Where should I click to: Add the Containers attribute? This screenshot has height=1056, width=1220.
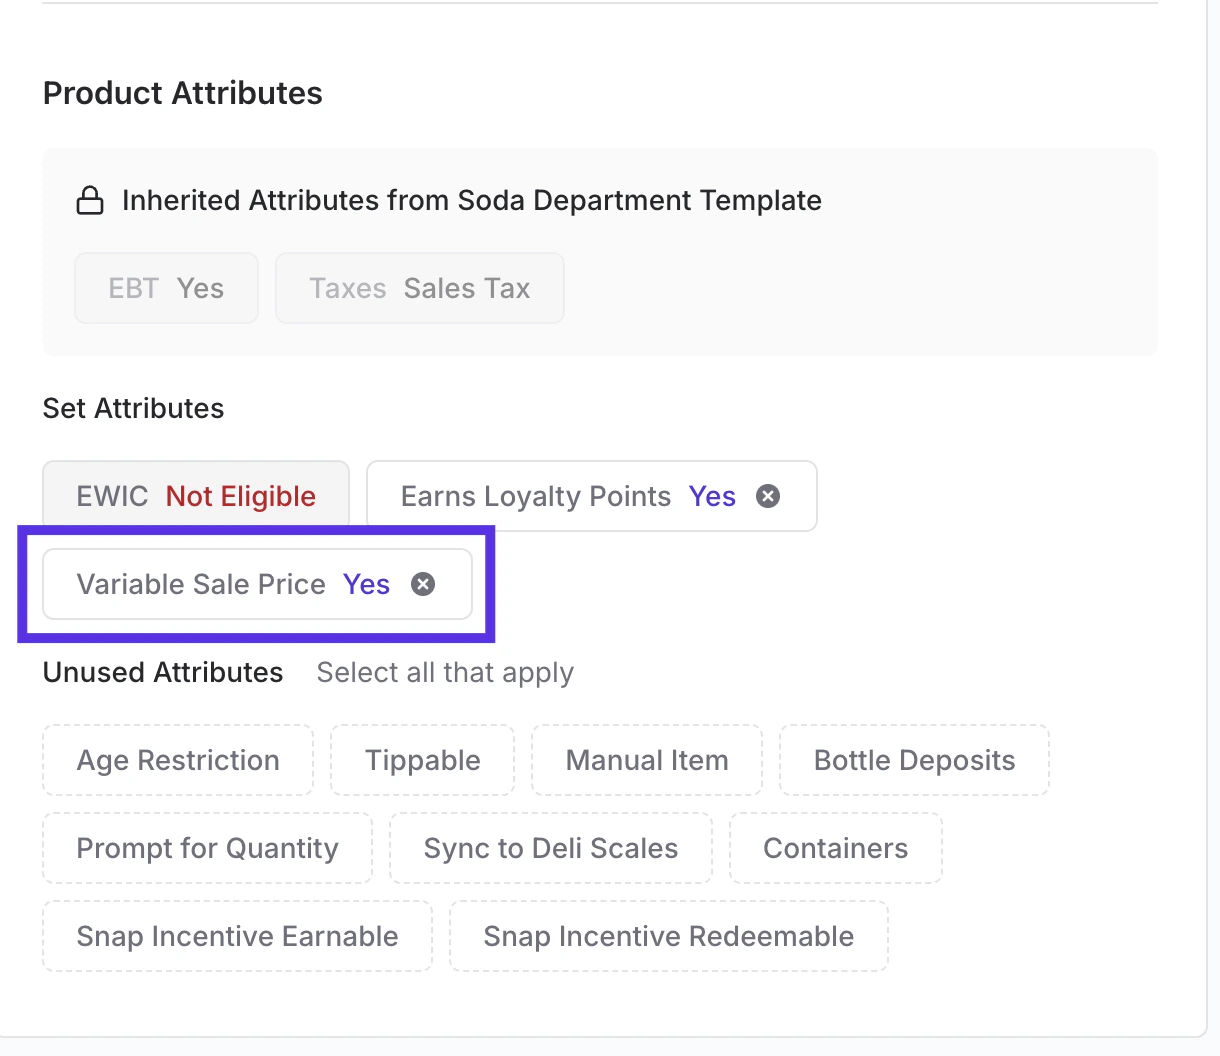(835, 848)
